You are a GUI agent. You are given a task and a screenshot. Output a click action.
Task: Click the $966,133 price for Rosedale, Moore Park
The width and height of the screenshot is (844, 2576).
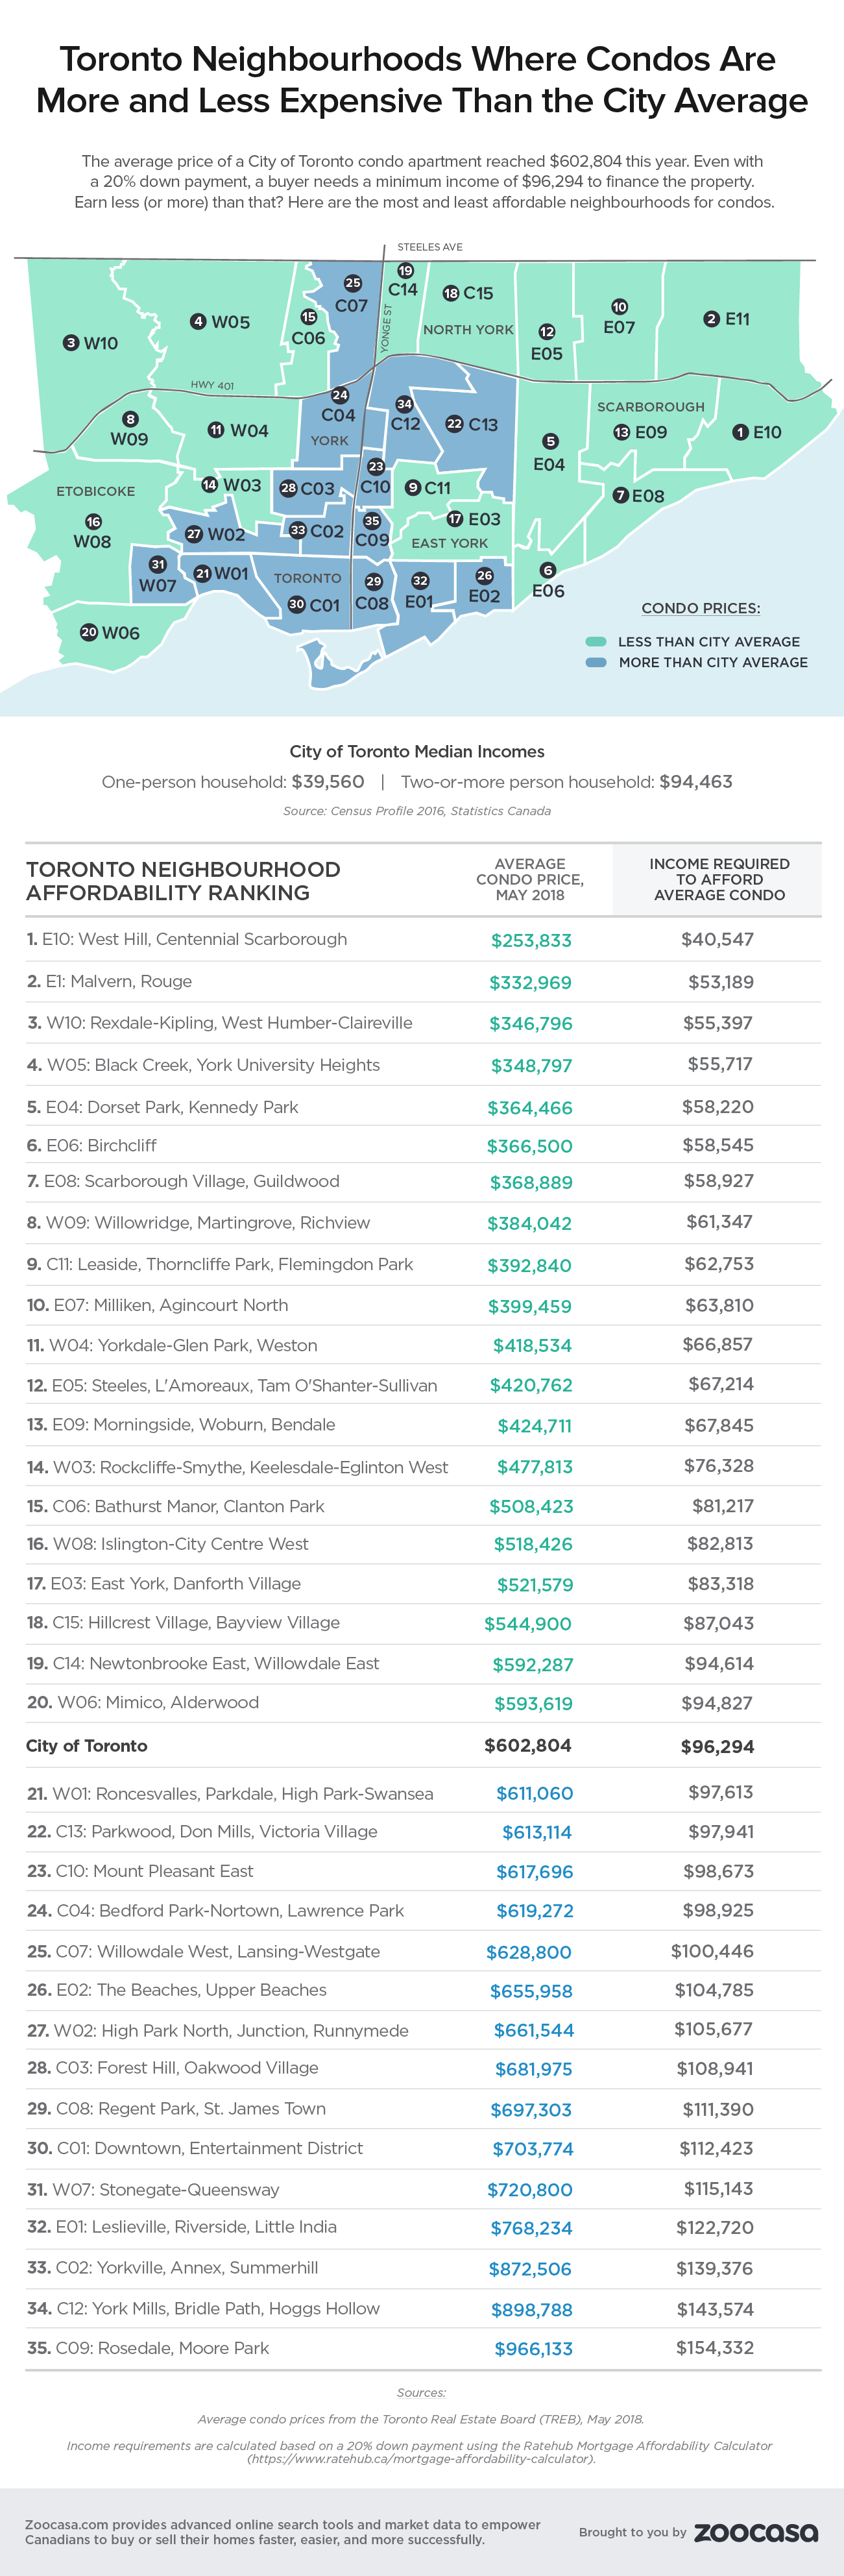pyautogui.click(x=533, y=2349)
